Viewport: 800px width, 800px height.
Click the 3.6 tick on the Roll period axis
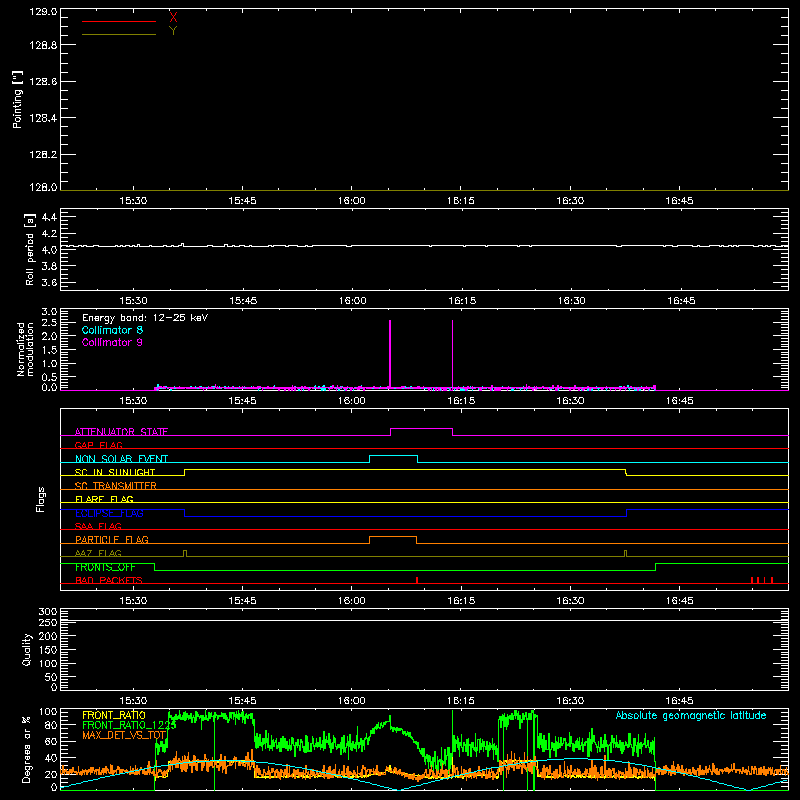49,282
